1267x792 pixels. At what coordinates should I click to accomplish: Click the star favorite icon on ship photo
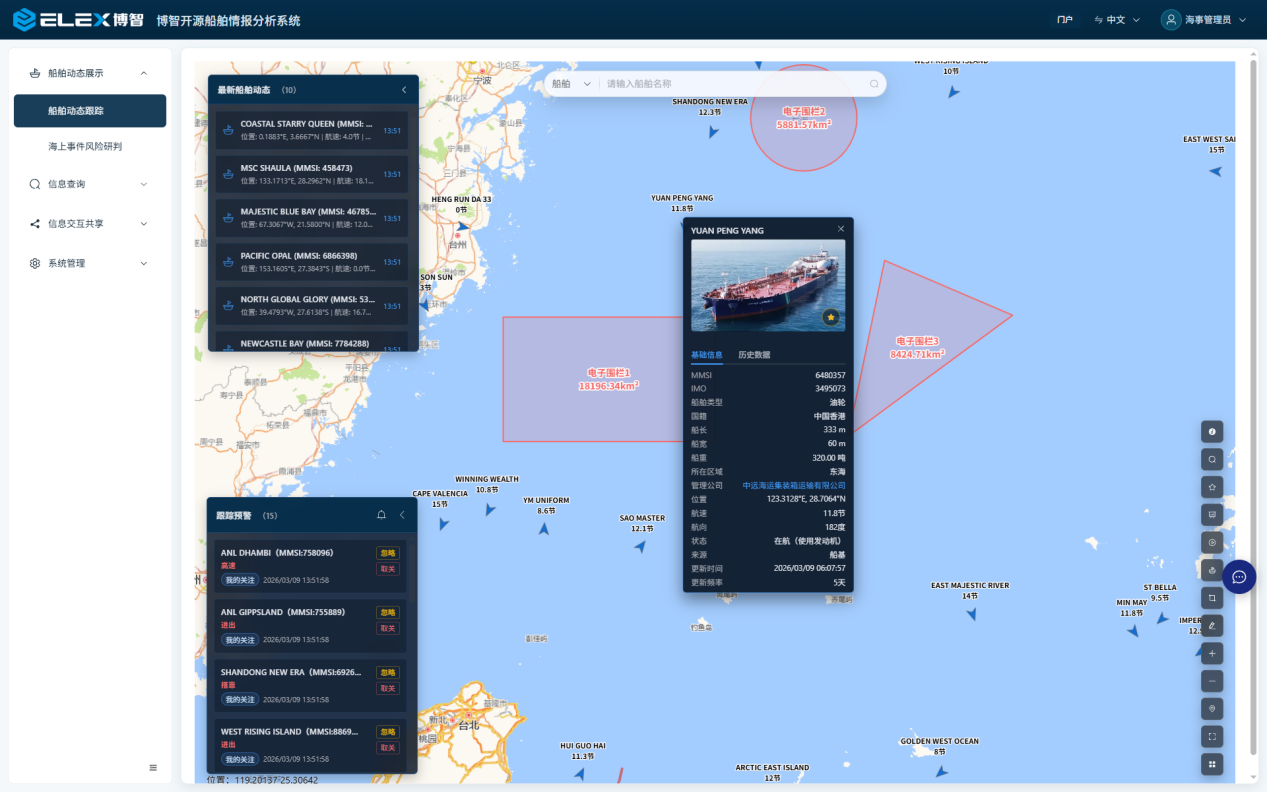coord(830,317)
